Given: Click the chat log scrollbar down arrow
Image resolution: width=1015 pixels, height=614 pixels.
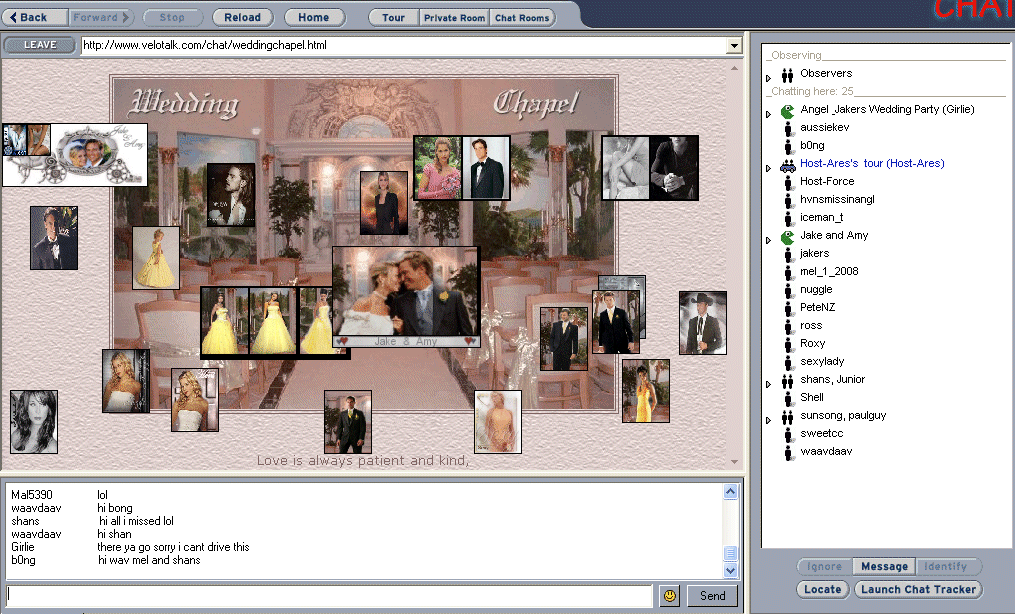Looking at the screenshot, I should [x=731, y=570].
